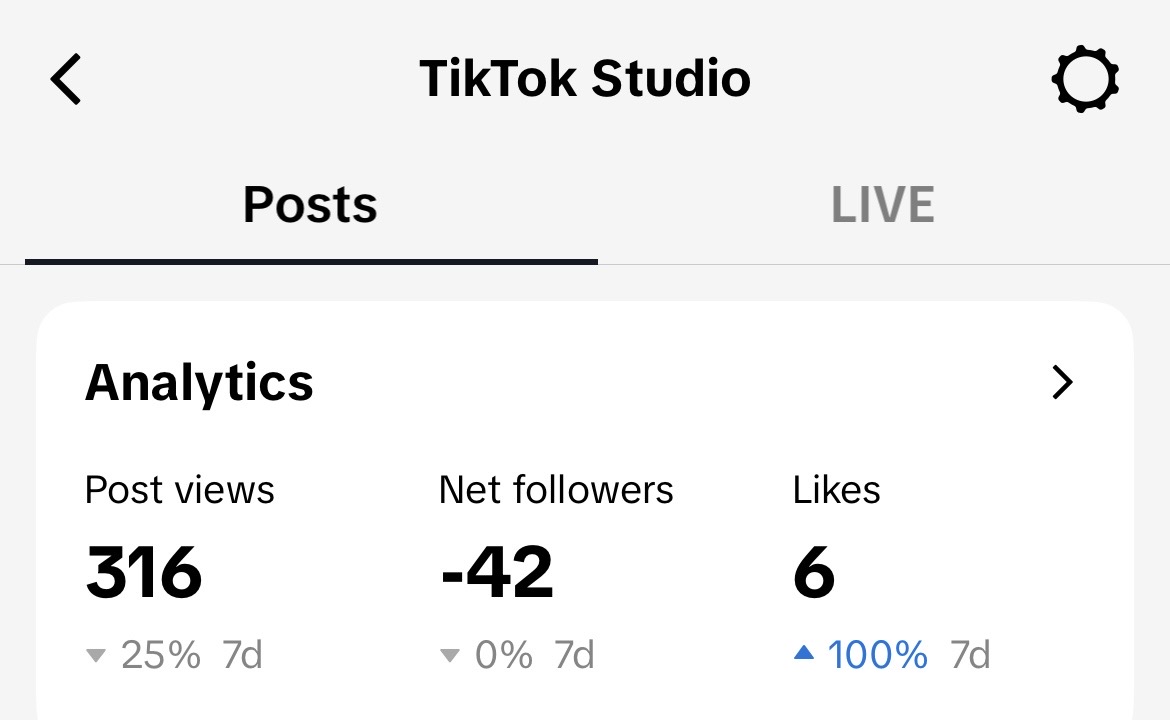The height and width of the screenshot is (720, 1170).
Task: Tap the Analytics heading
Action: (x=199, y=382)
